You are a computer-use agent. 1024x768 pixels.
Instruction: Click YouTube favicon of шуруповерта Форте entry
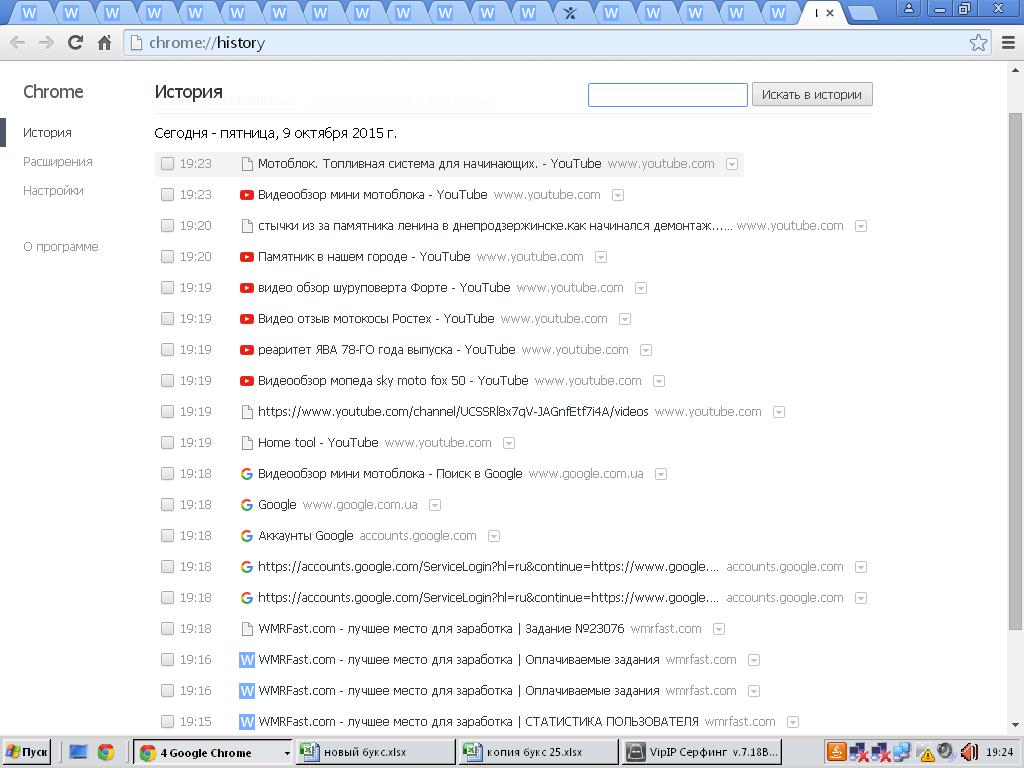coord(247,288)
